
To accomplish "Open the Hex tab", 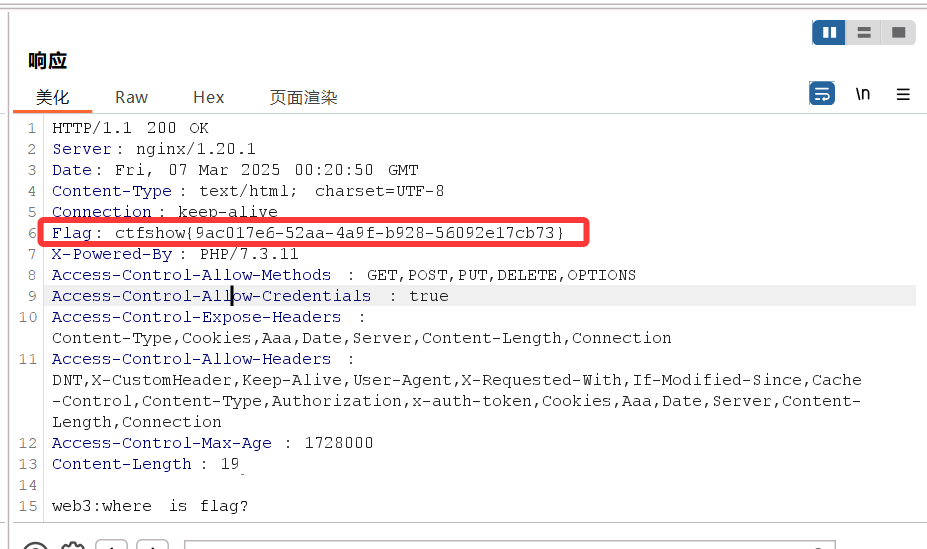I will coord(208,97).
